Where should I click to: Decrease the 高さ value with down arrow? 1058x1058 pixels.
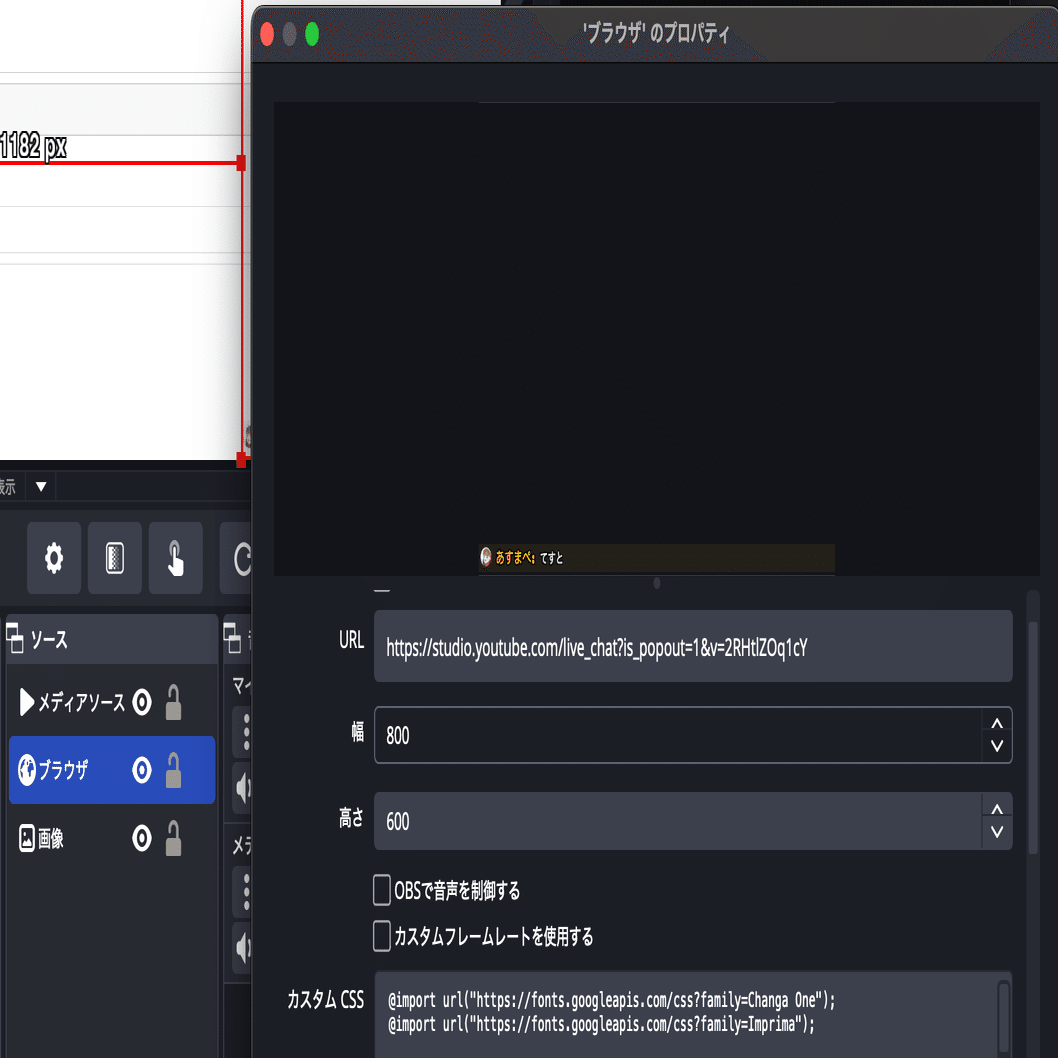[x=997, y=832]
